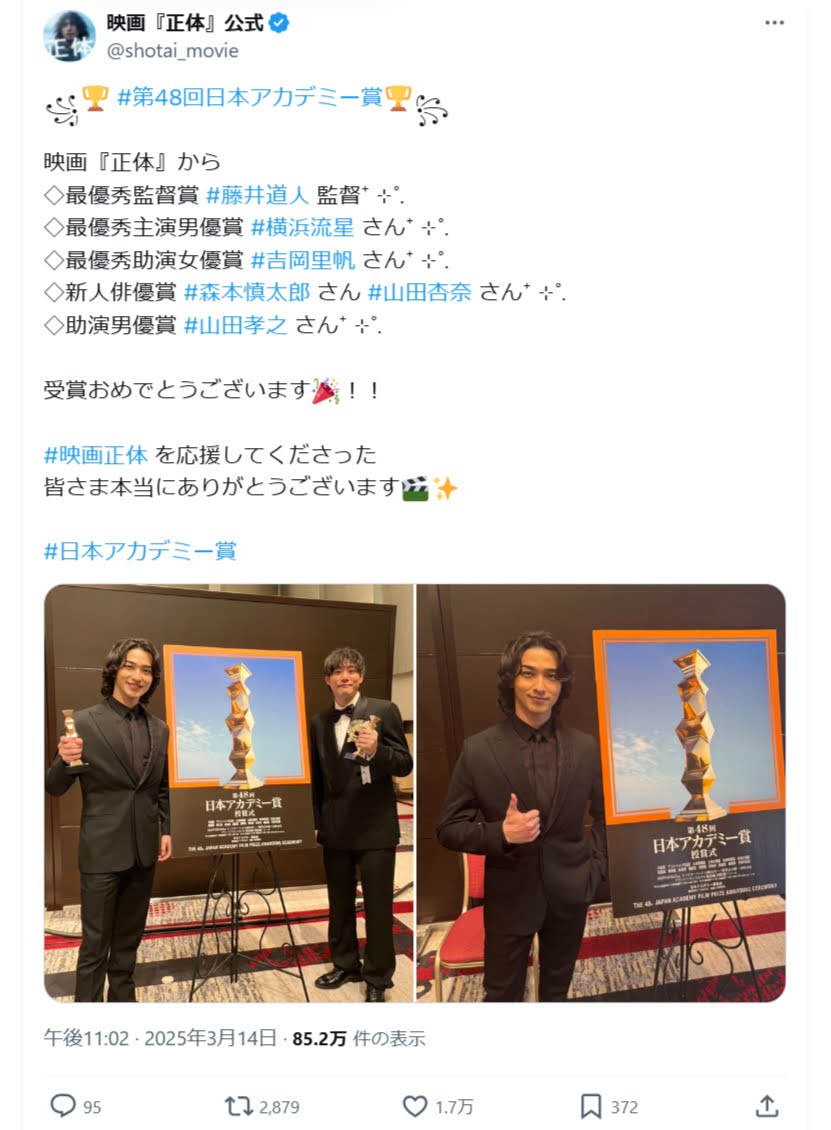The image size is (831, 1130).
Task: Open the @shotai_movie handle
Action: coord(172,50)
